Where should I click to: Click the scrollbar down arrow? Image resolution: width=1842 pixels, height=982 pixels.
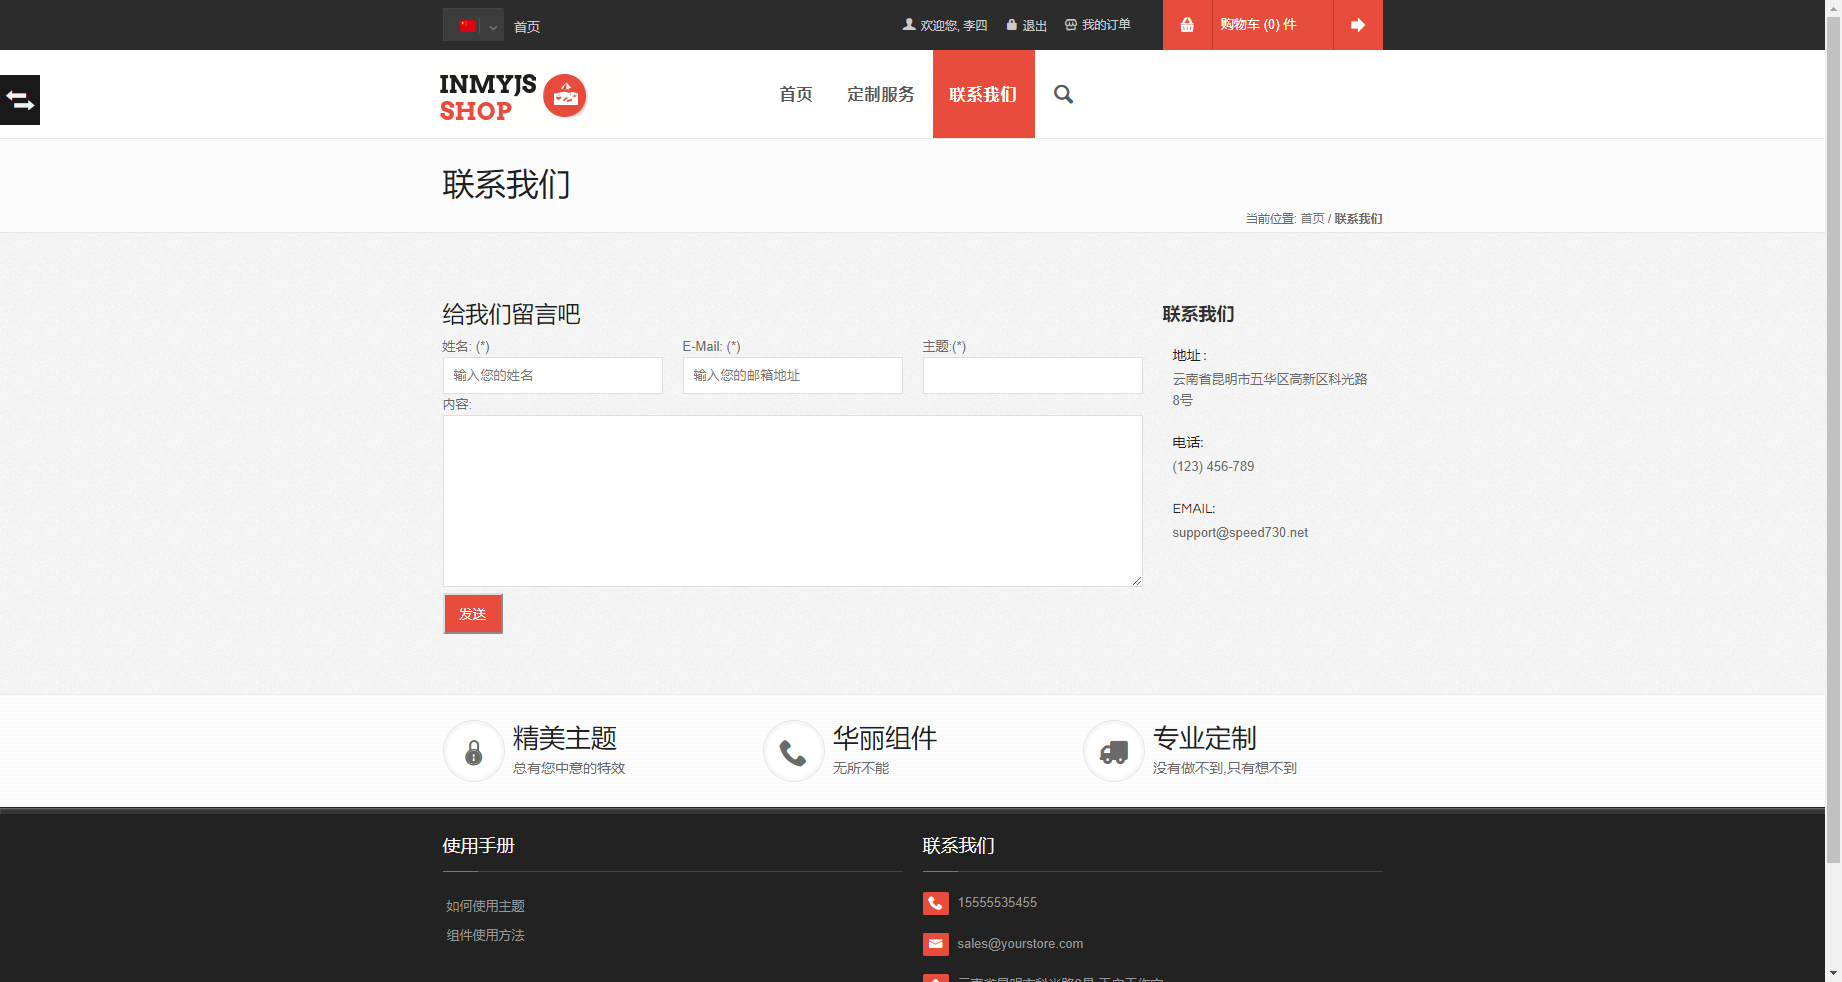coord(1834,973)
